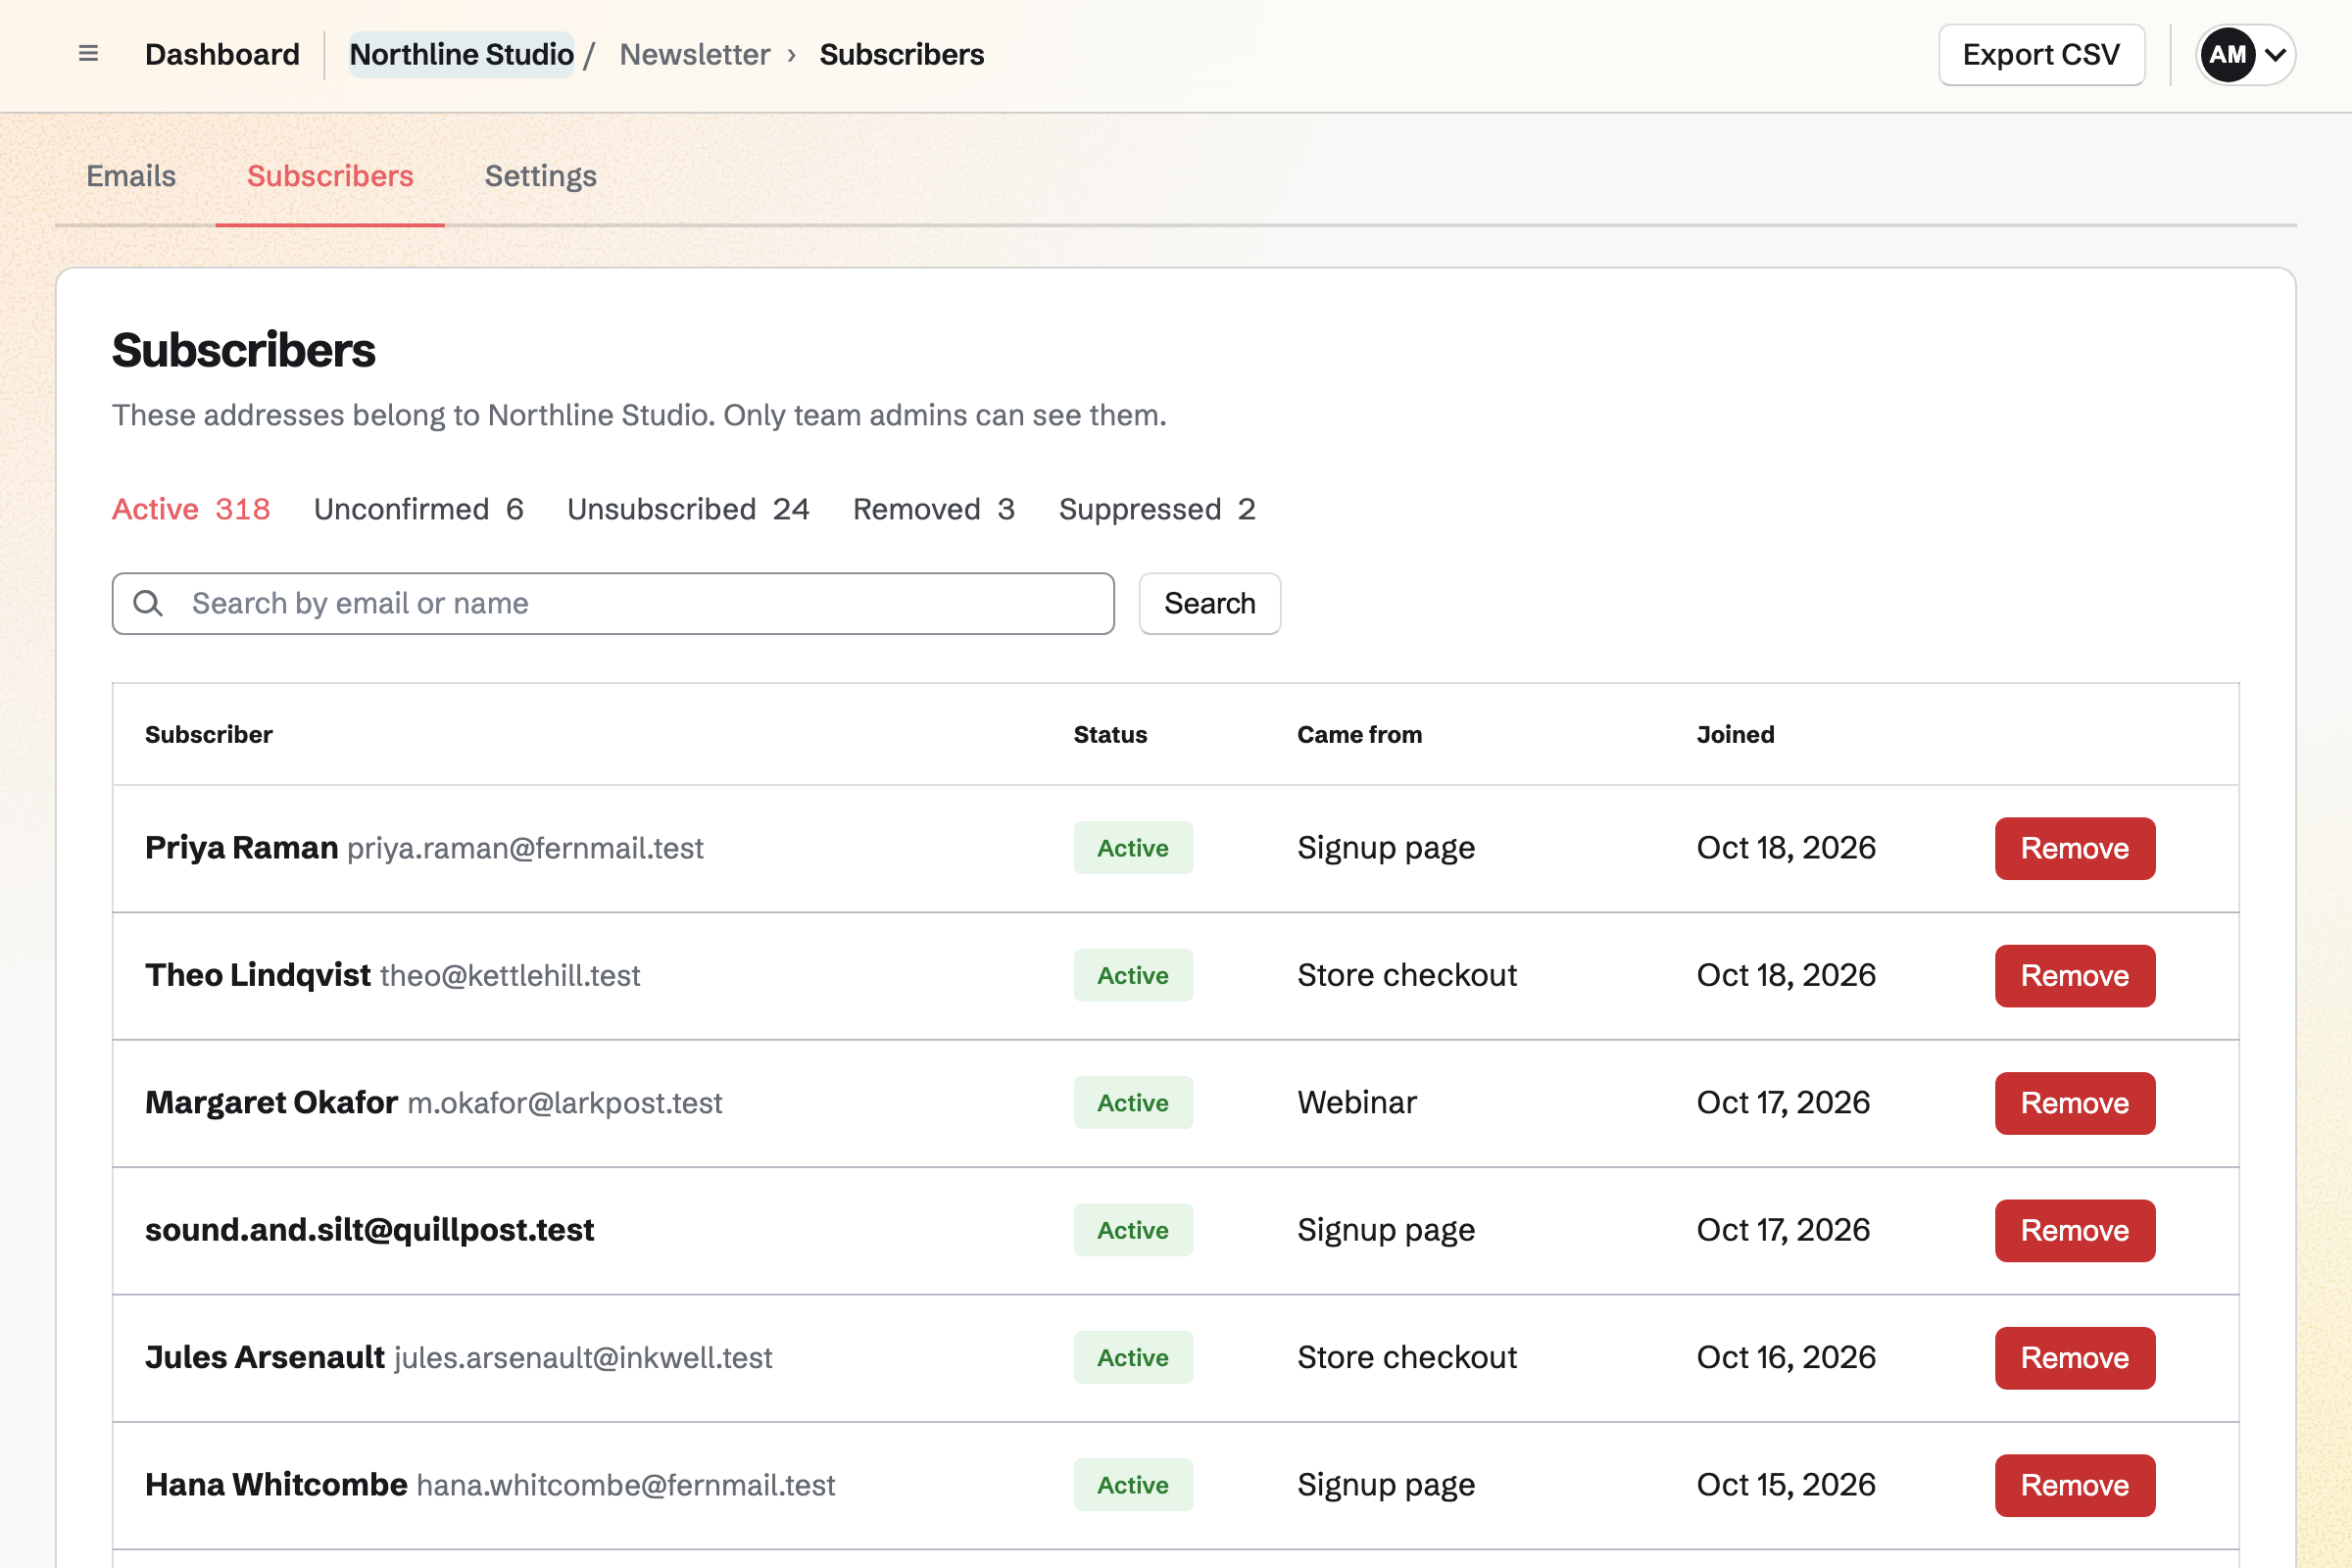Click the Came from column header
Image resolution: width=2352 pixels, height=1568 pixels.
[x=1359, y=734]
